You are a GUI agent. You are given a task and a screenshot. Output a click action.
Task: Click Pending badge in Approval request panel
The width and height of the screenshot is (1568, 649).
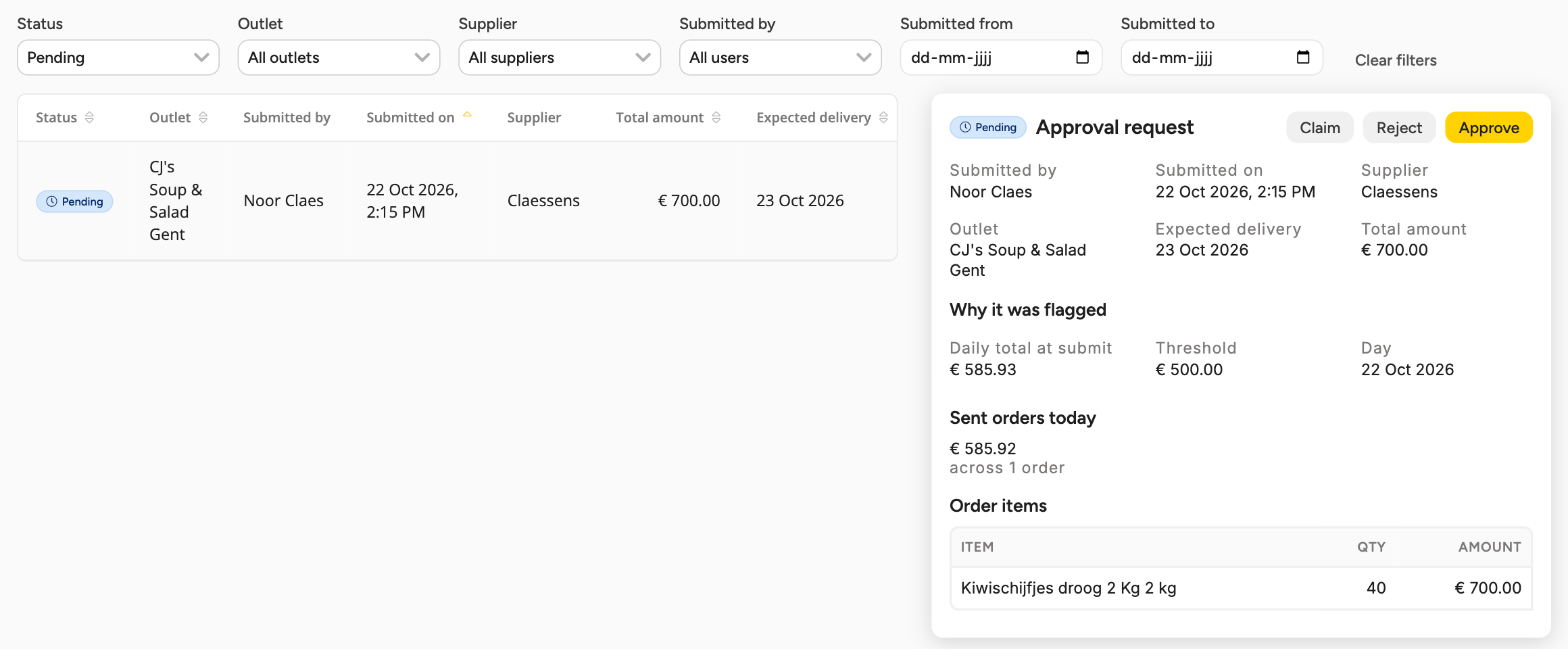pos(988,127)
